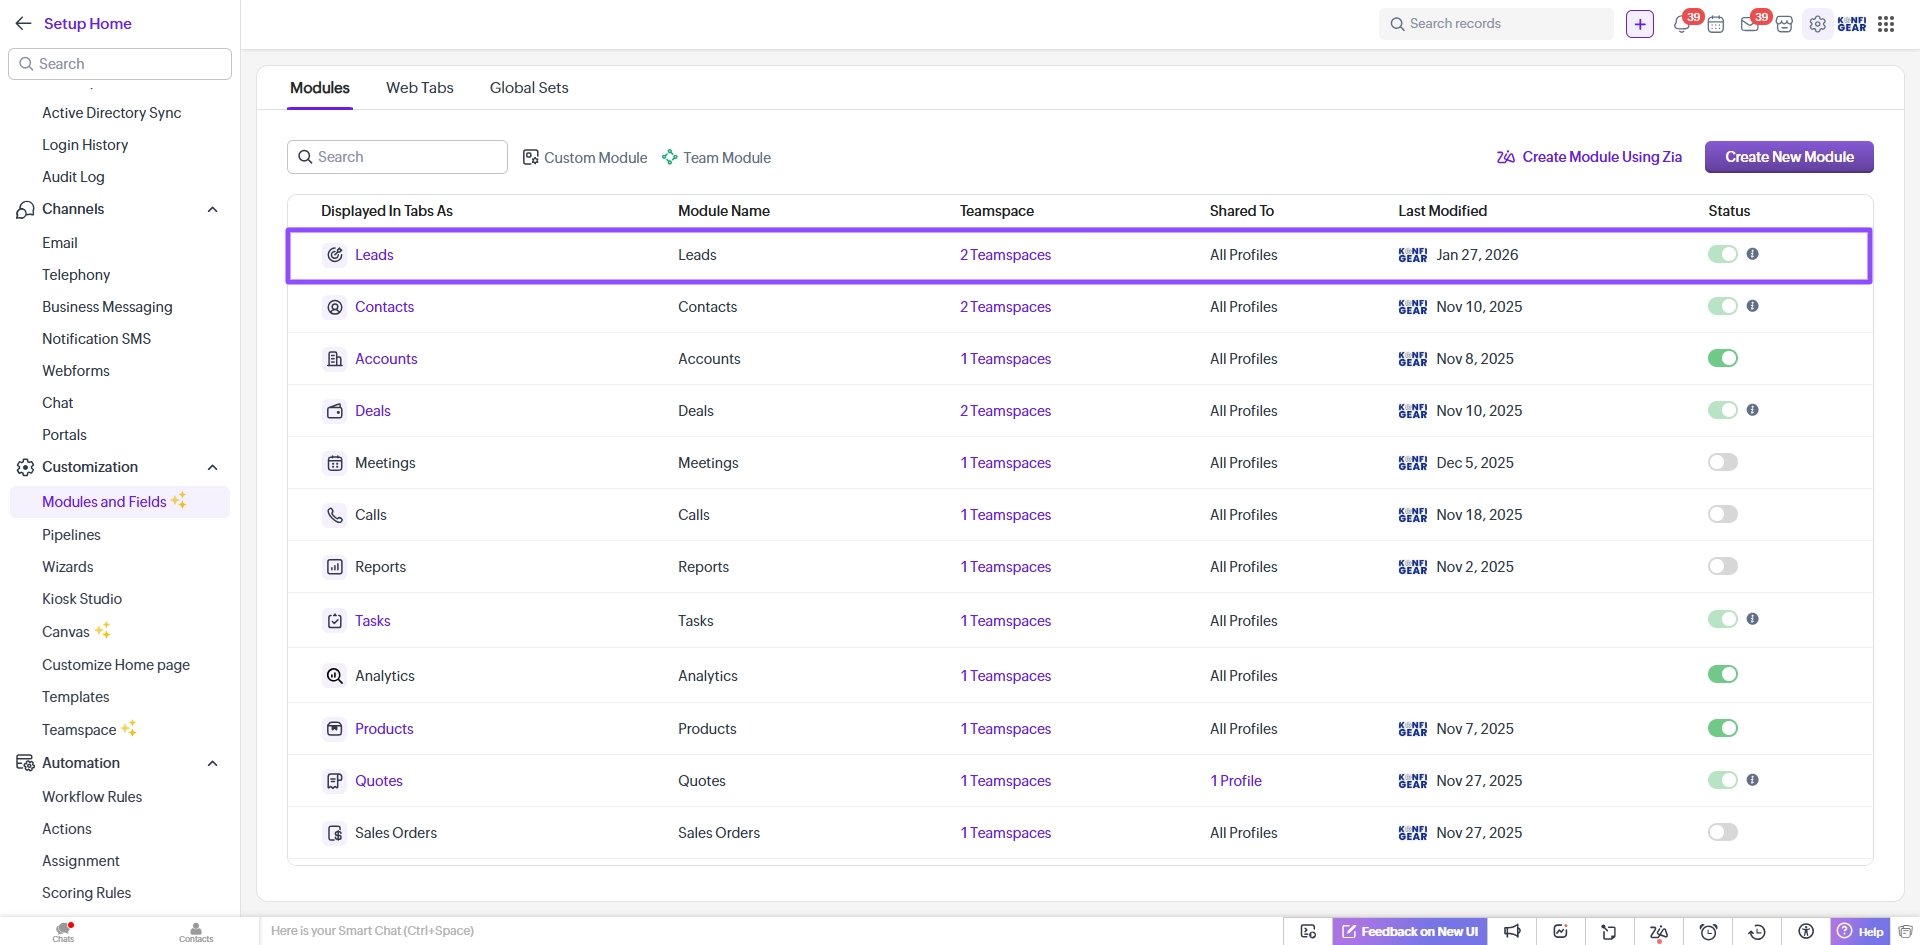Open the Global Sets tab

[528, 88]
